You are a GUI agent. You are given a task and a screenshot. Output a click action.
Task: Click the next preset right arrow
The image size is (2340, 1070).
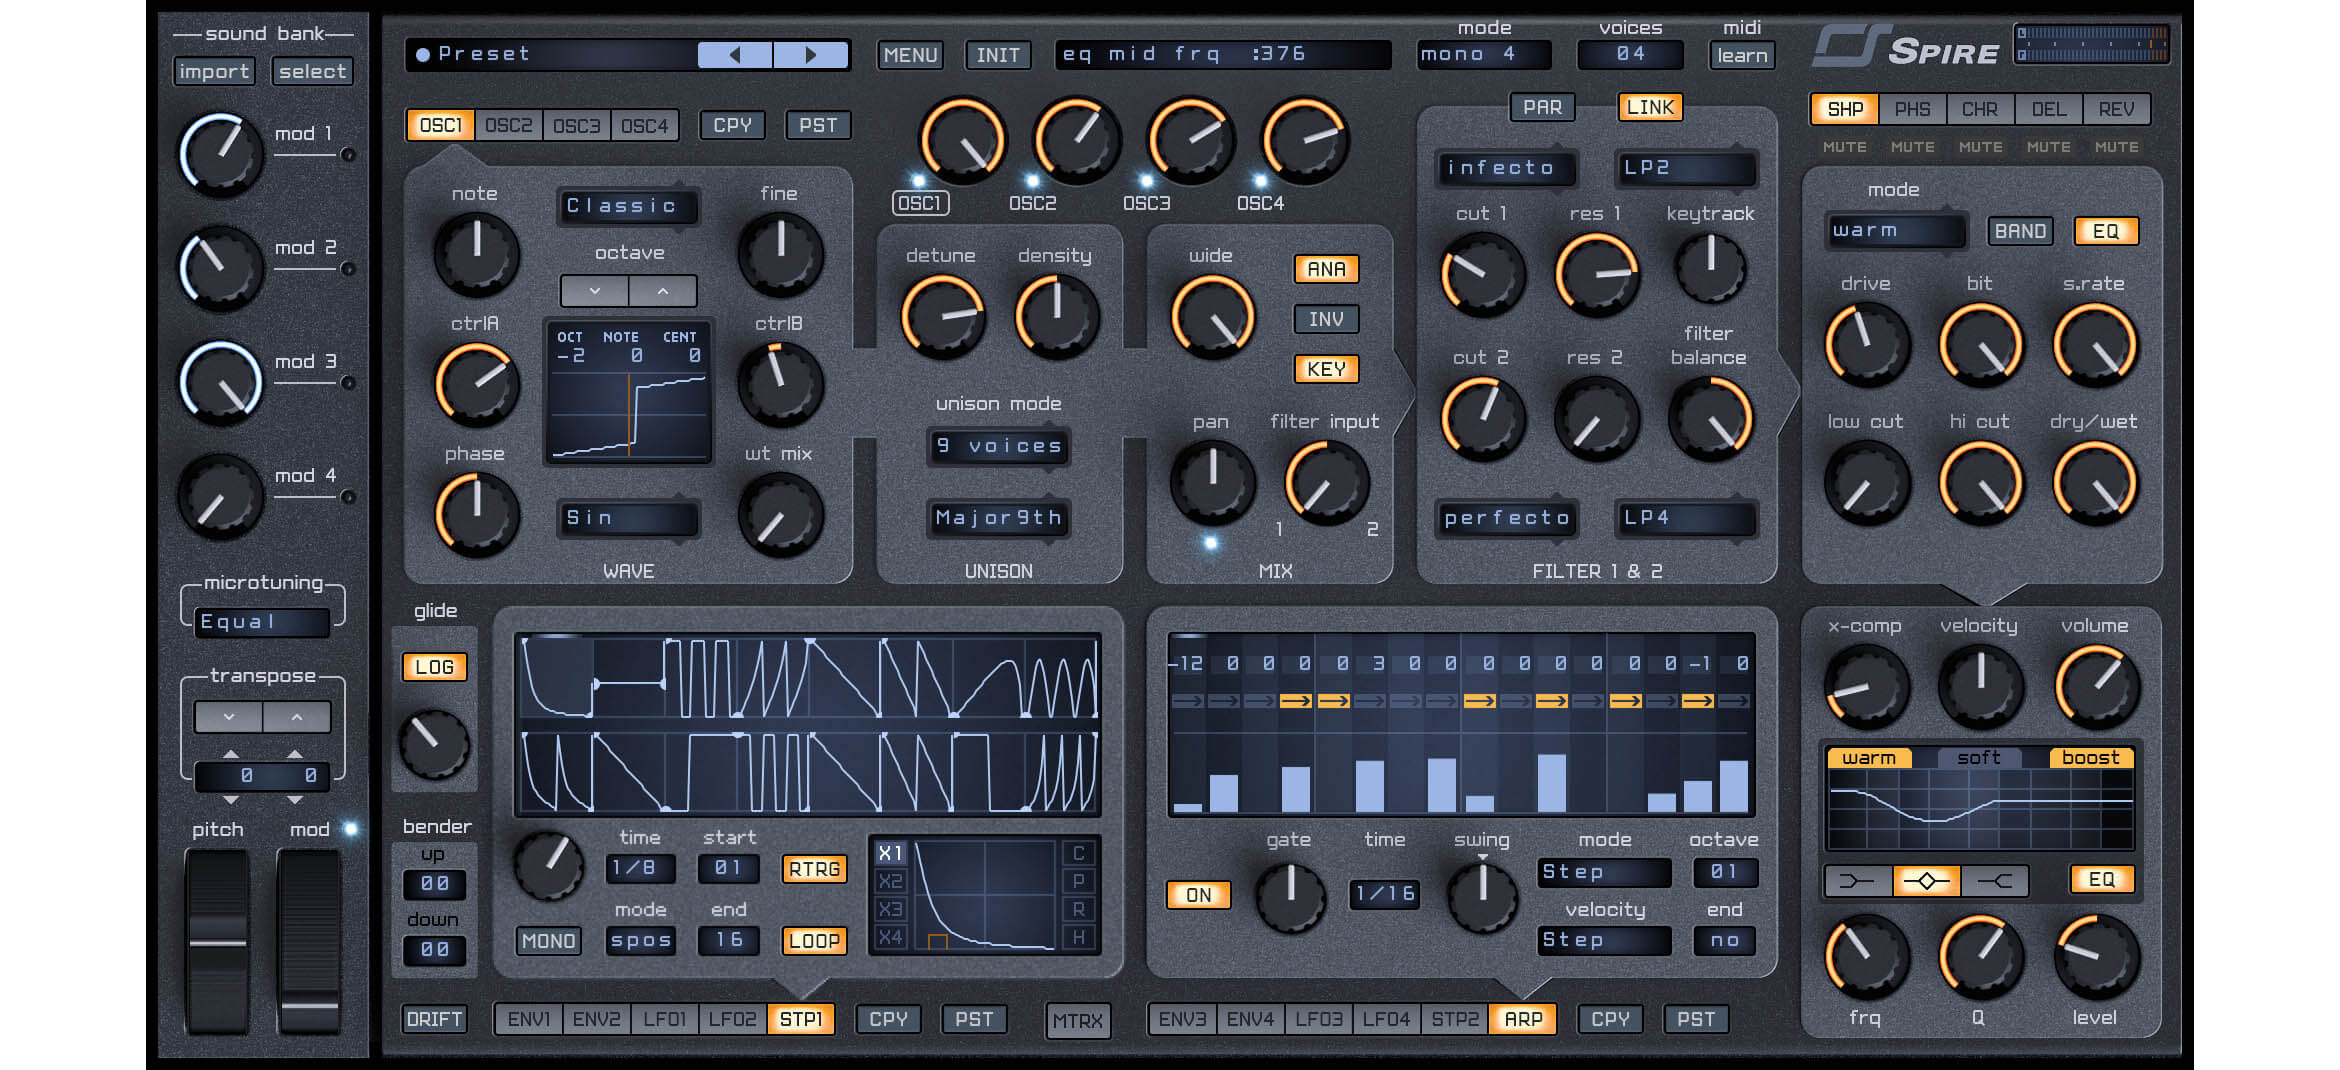click(811, 55)
